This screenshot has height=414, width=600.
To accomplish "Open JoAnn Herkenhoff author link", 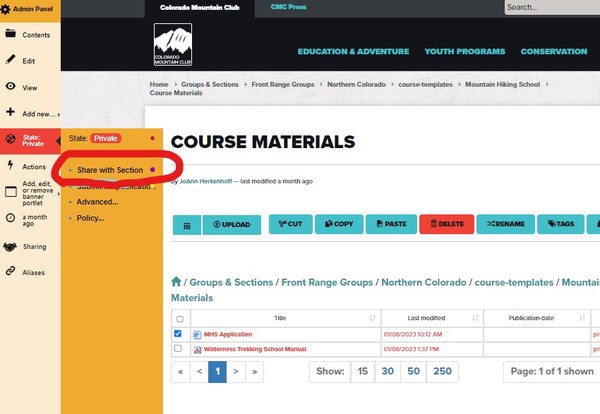I will pyautogui.click(x=205, y=181).
